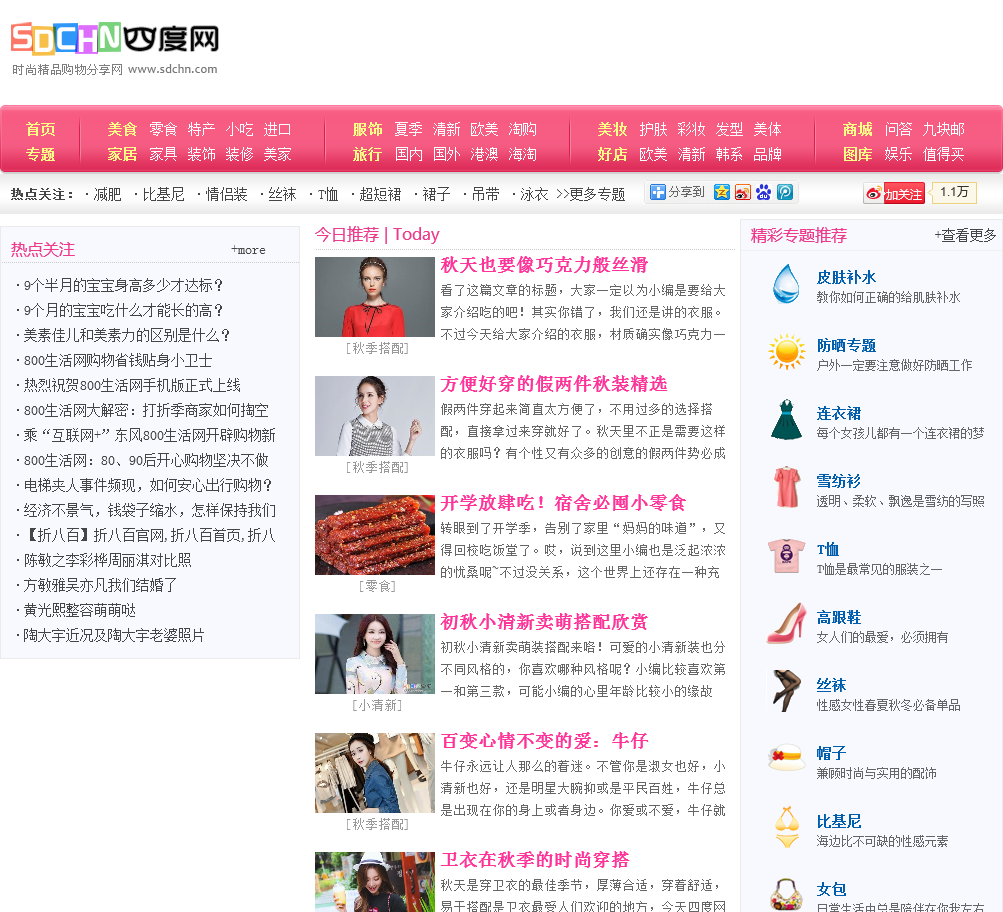Open the handbag 女包 icon
This screenshot has height=912, width=1003.
point(786,894)
